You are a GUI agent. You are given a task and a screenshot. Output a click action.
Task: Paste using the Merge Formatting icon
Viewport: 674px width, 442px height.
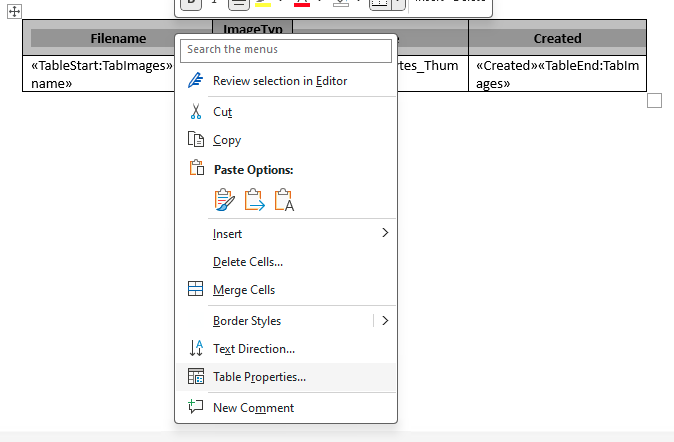255,200
